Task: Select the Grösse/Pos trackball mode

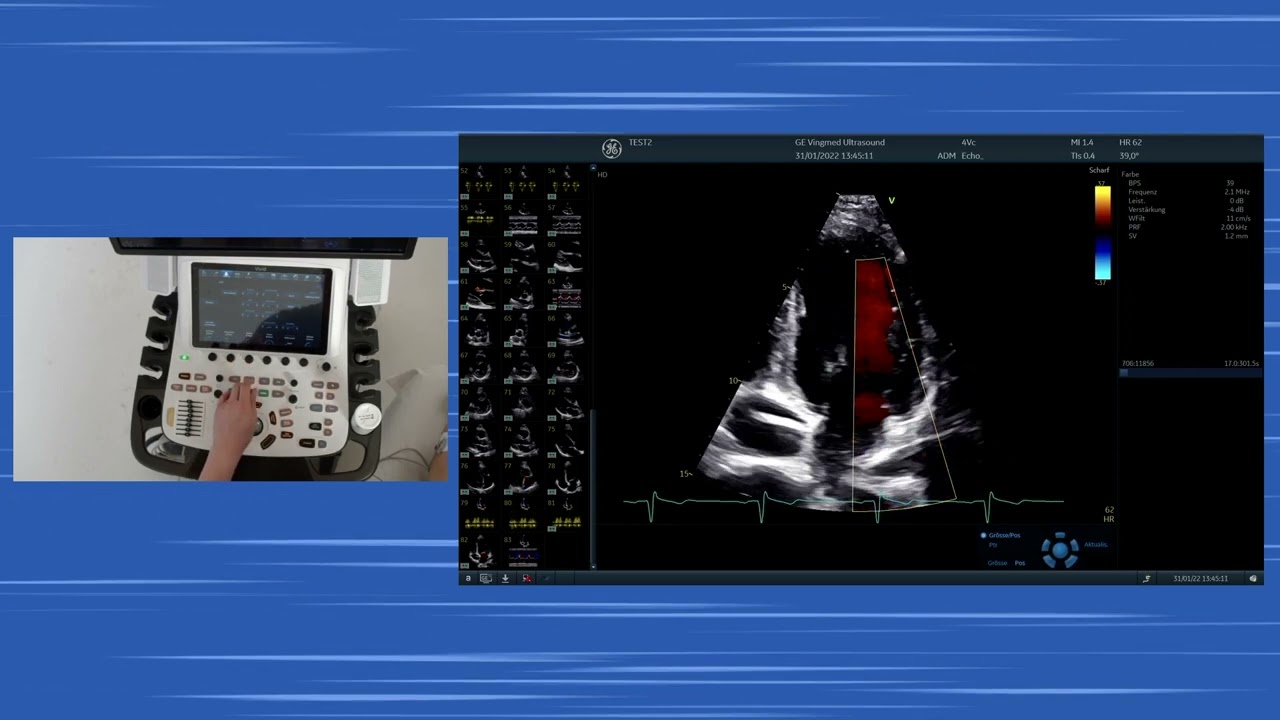Action: point(1001,535)
